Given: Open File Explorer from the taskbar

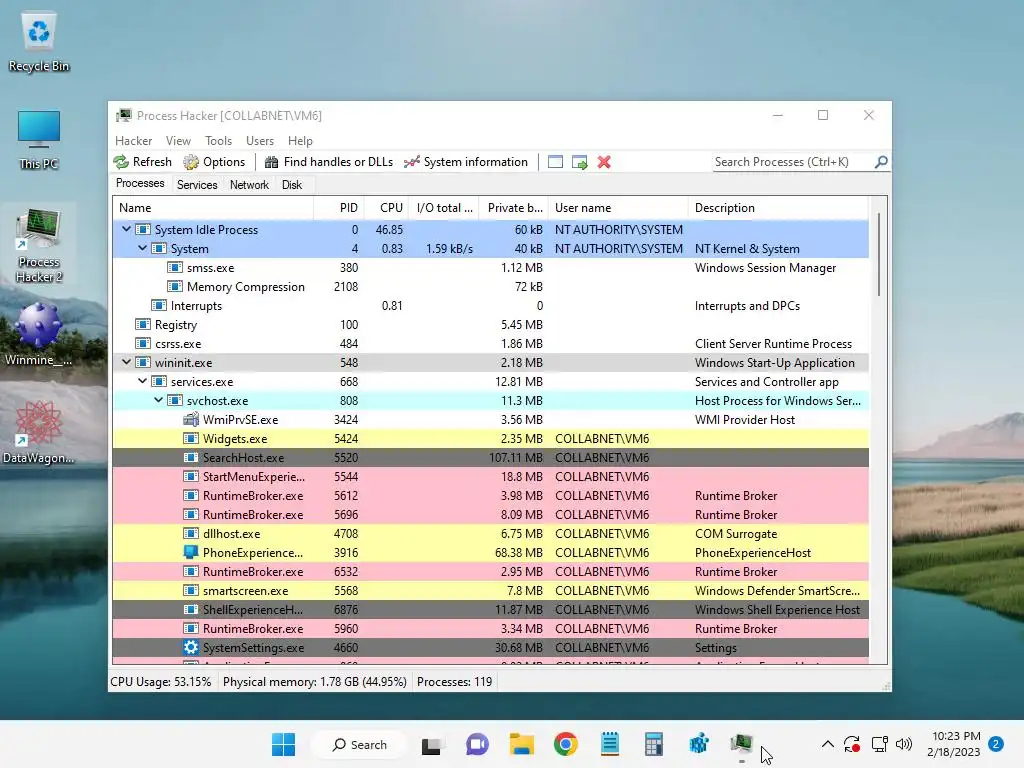Looking at the screenshot, I should point(522,744).
